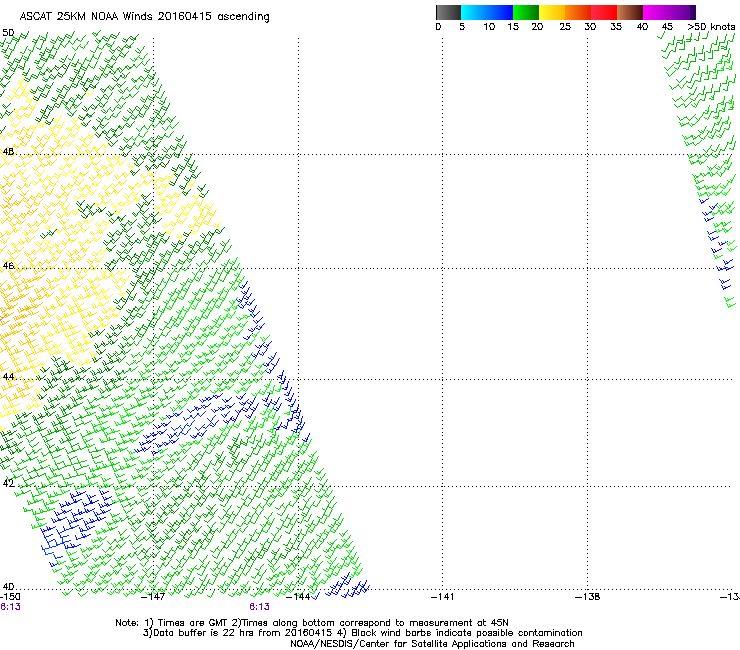Click the 'Times are GMT' note line
Screen dimensions: 740x650
coord(312,623)
